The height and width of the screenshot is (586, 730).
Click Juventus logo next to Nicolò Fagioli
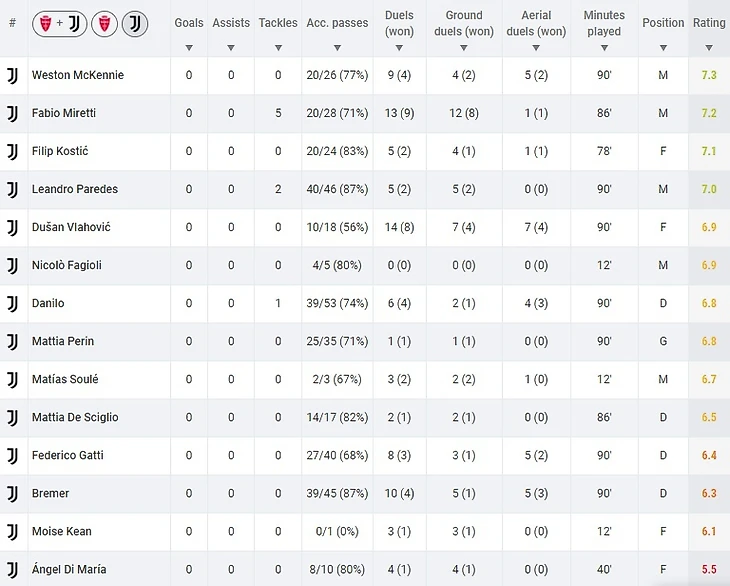pos(13,265)
